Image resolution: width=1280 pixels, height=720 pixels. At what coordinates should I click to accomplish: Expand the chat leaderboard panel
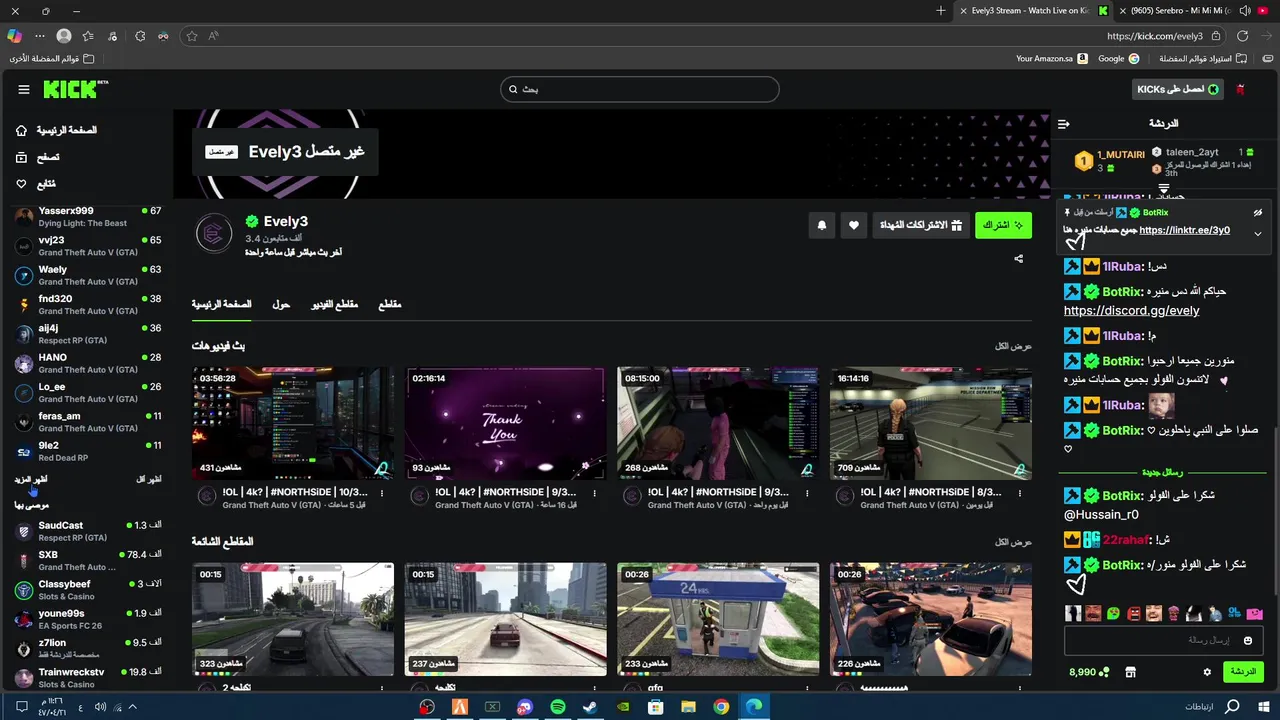click(x=1163, y=188)
